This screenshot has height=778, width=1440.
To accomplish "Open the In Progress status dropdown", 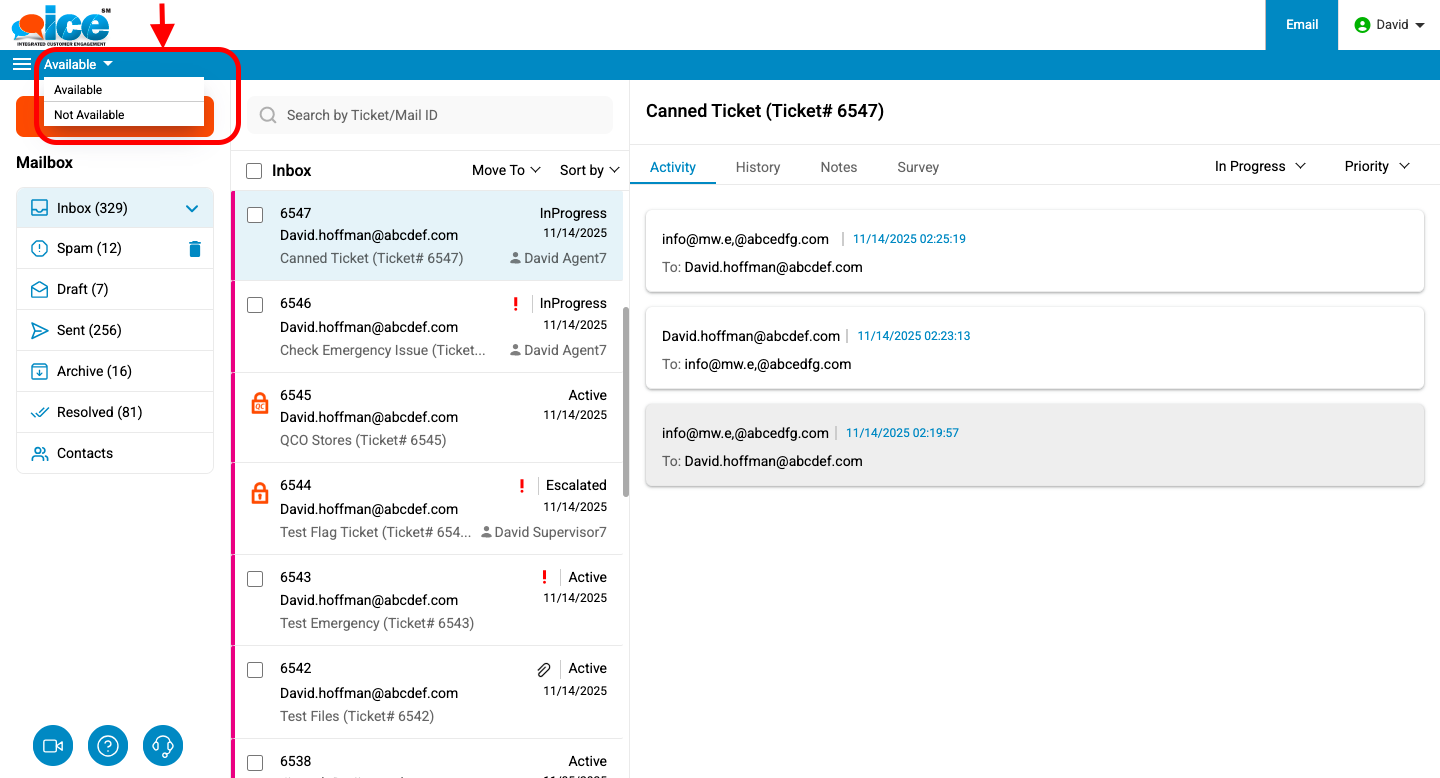I will point(1260,166).
